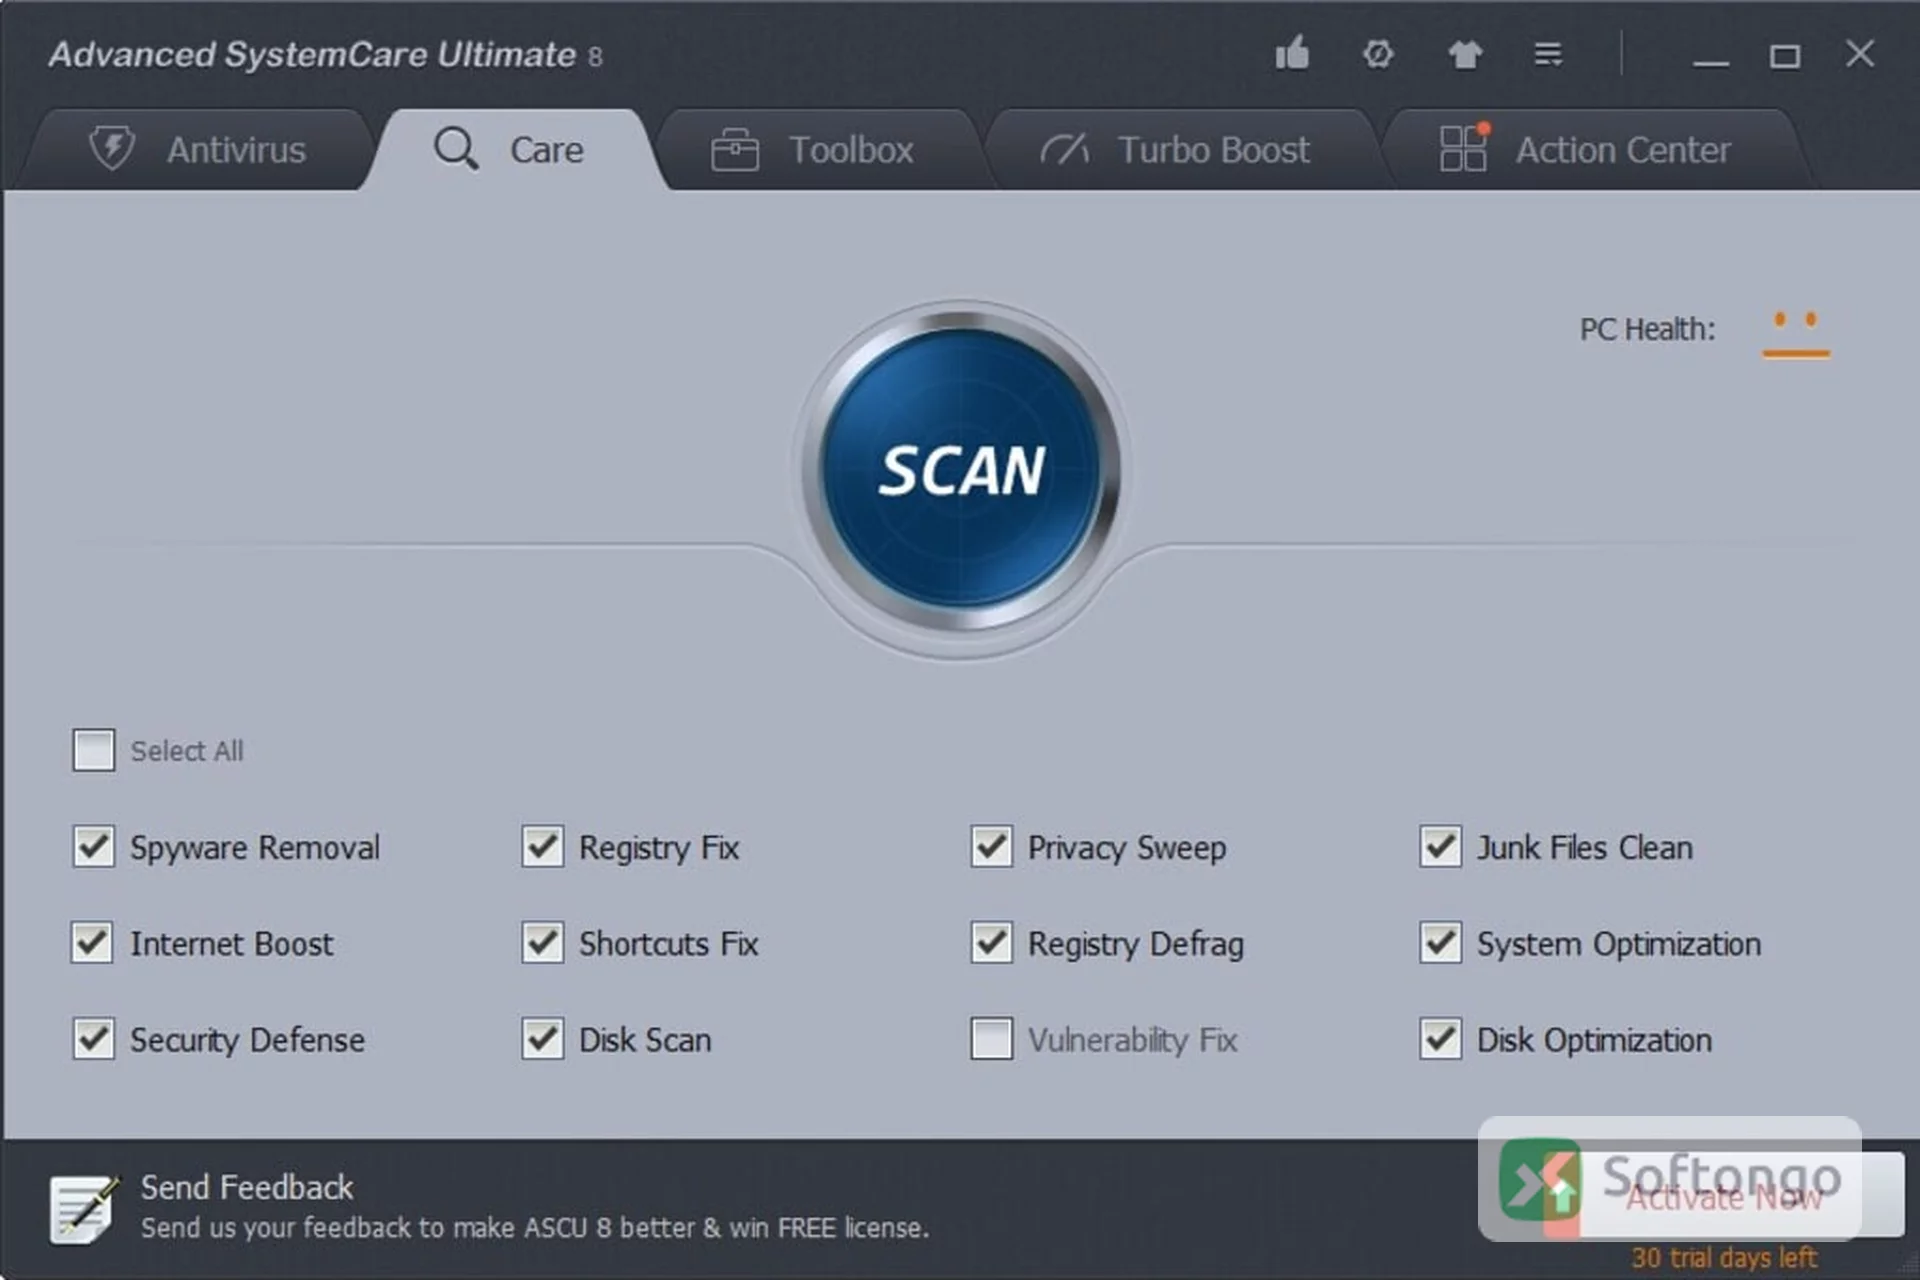Click the "30 trial days left" text
Screen dimensions: 1920x1280
[x=1724, y=1257]
